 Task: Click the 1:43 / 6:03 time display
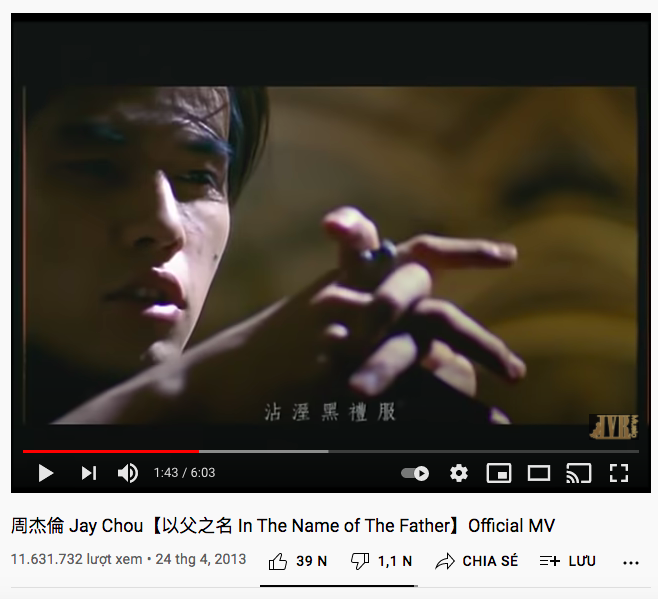pos(184,473)
